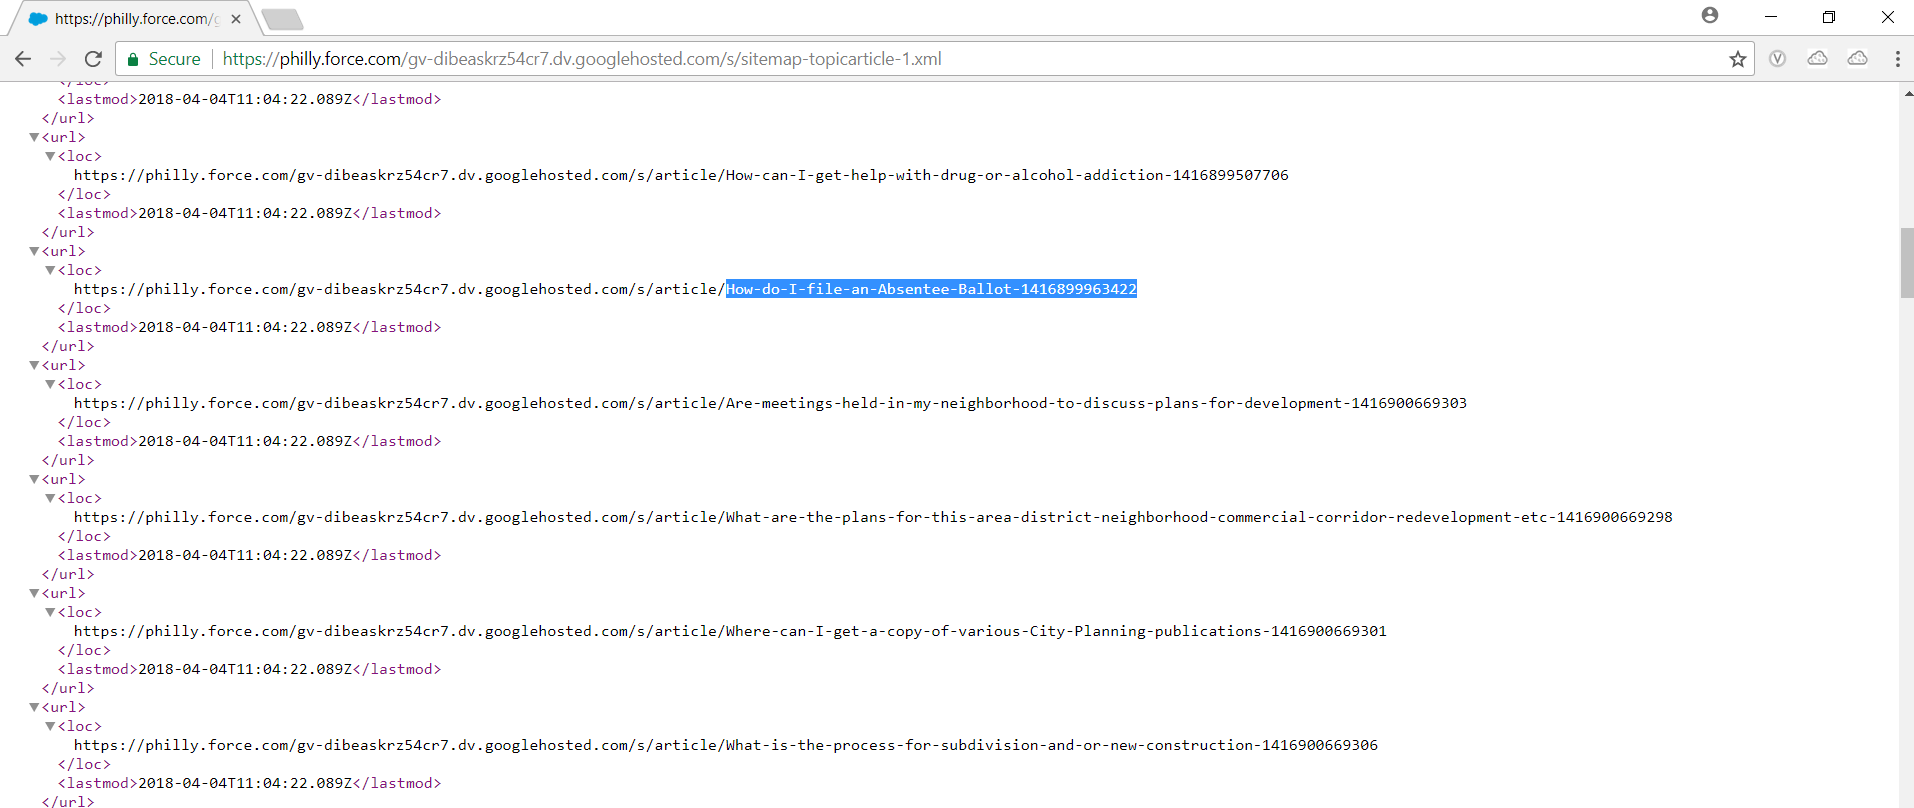
Task: Click highlighted How-do-I-file-an-Absentee-Ballot text
Action: (931, 289)
